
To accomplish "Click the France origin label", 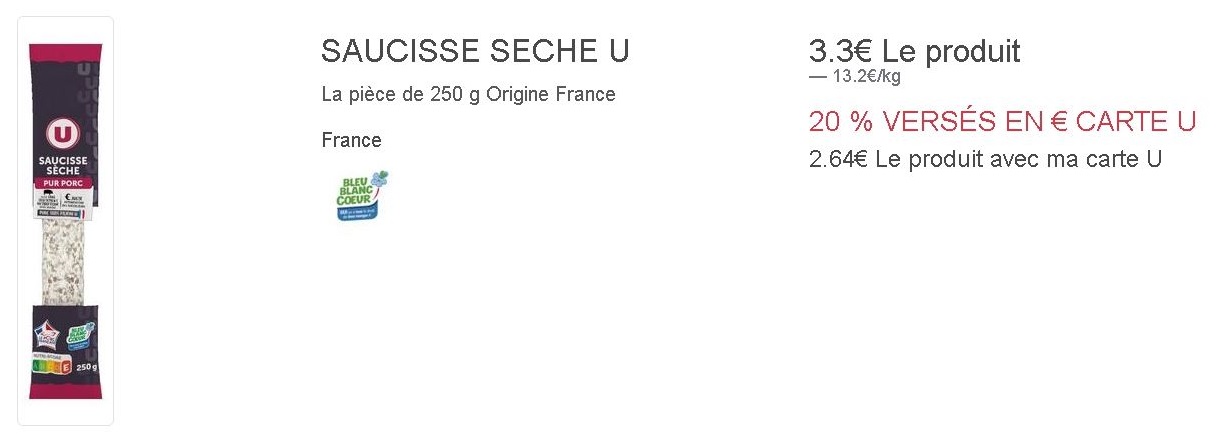I will [x=351, y=140].
